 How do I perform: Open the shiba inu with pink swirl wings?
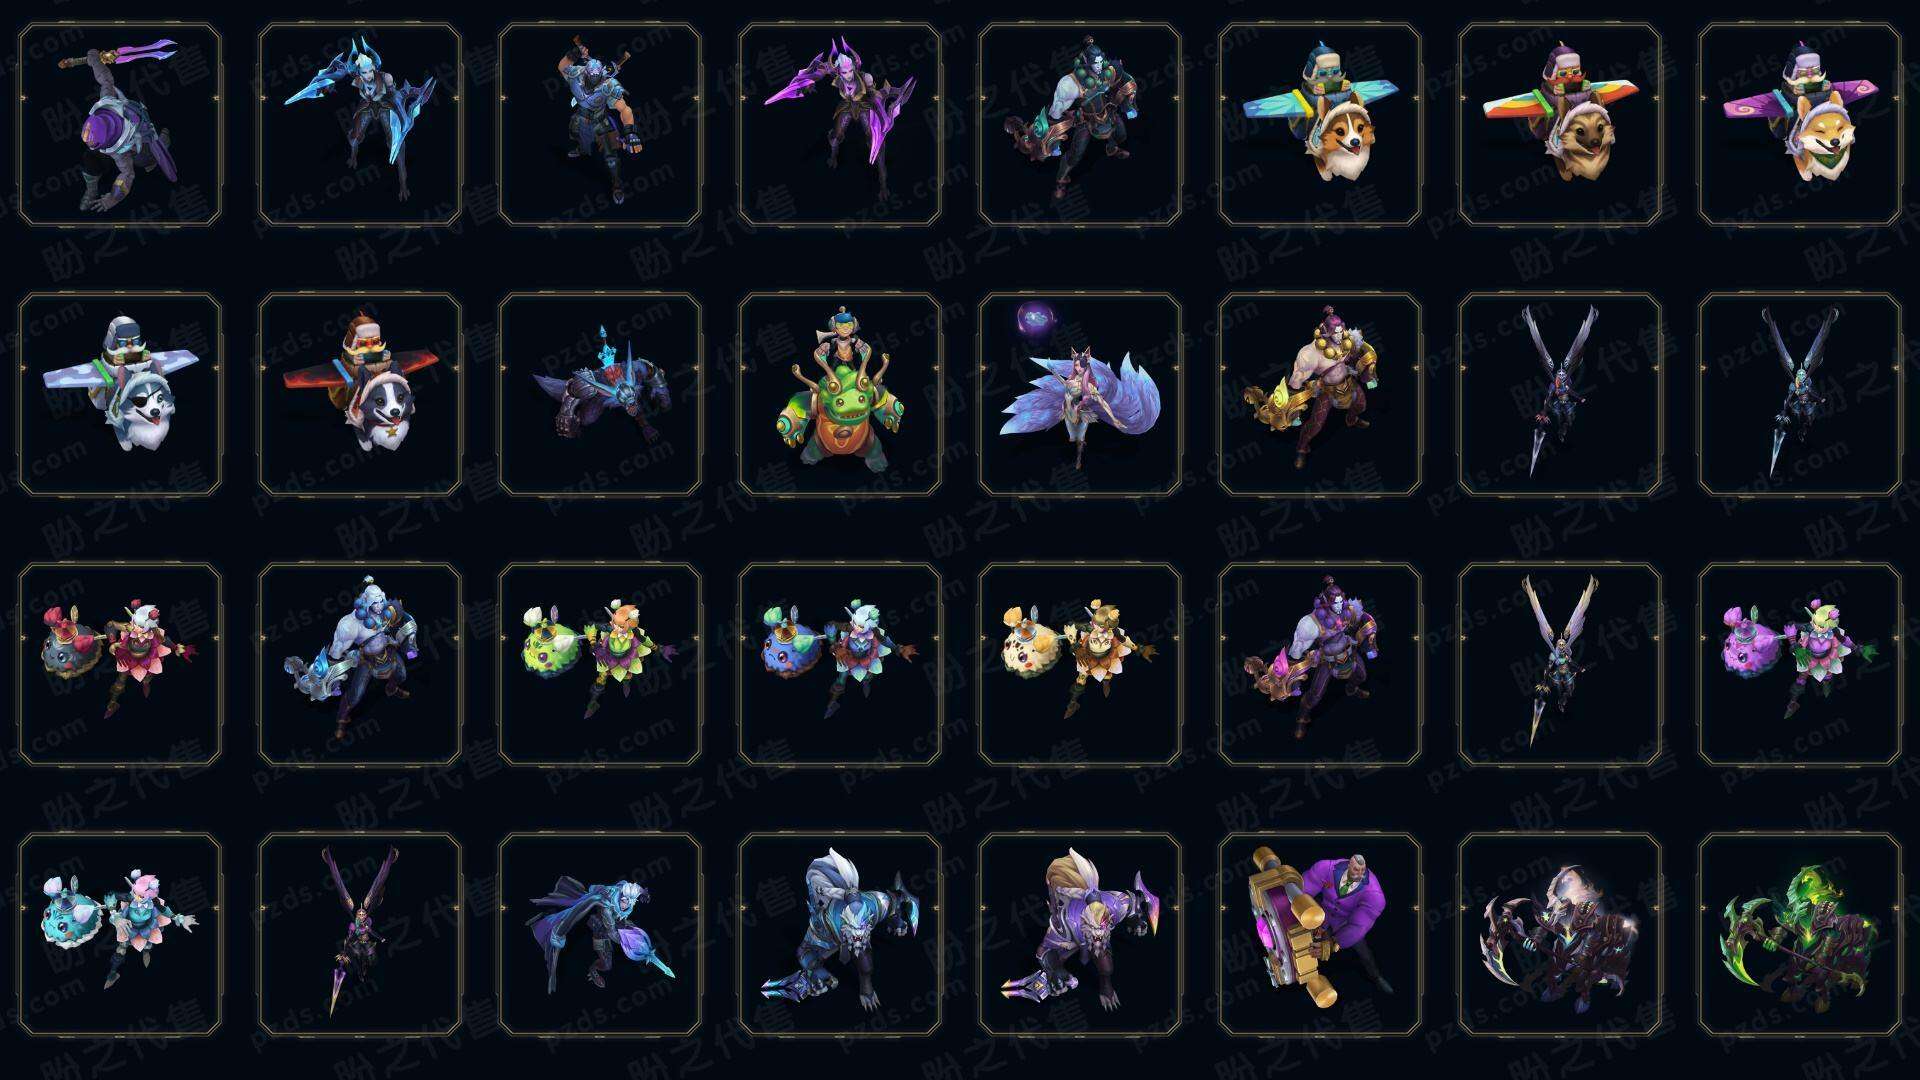point(1800,124)
